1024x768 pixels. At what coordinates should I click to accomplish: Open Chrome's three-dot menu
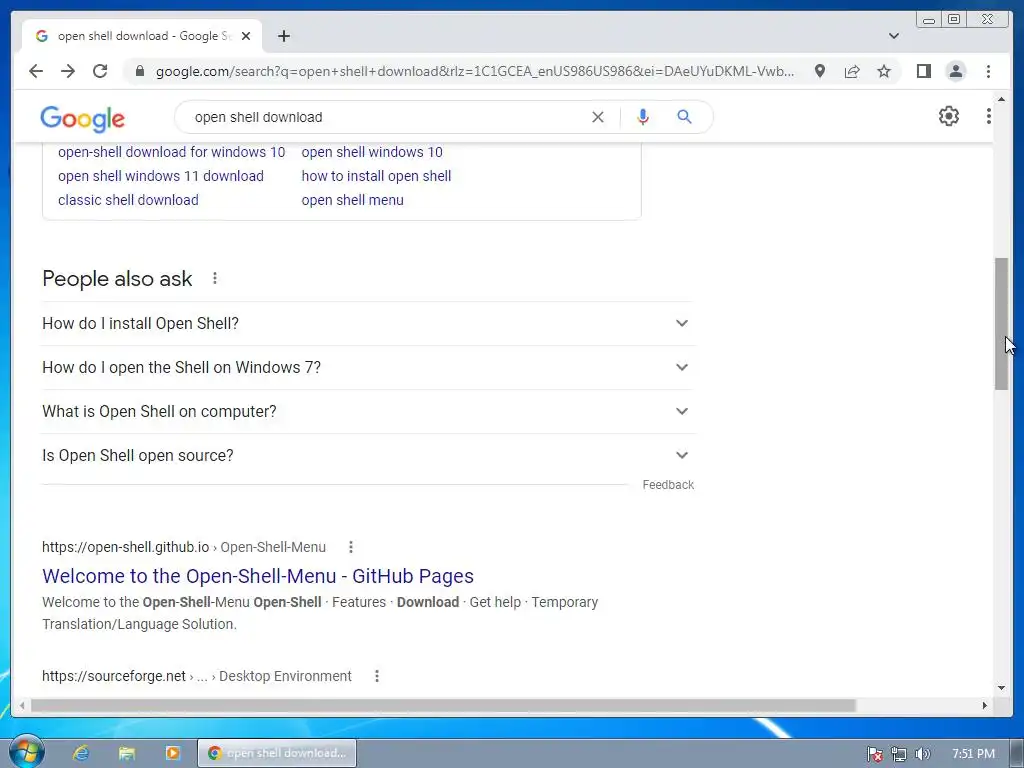coord(988,71)
